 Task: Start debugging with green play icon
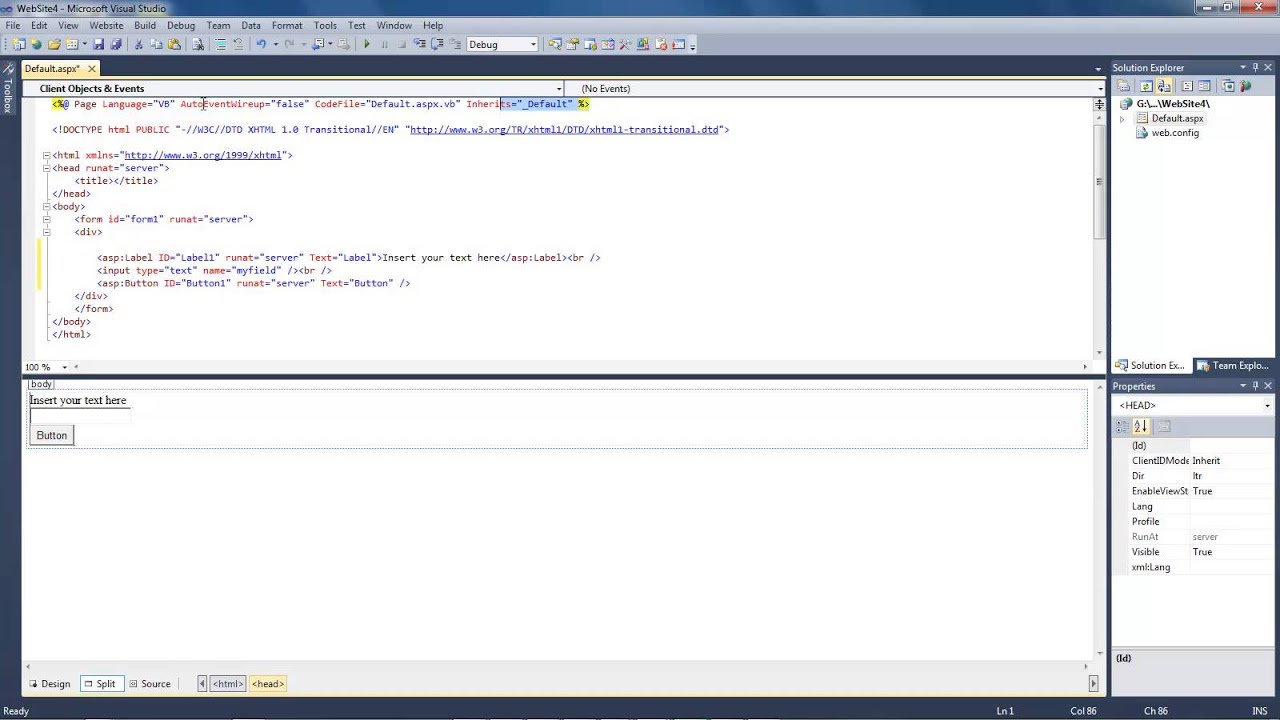[x=367, y=44]
